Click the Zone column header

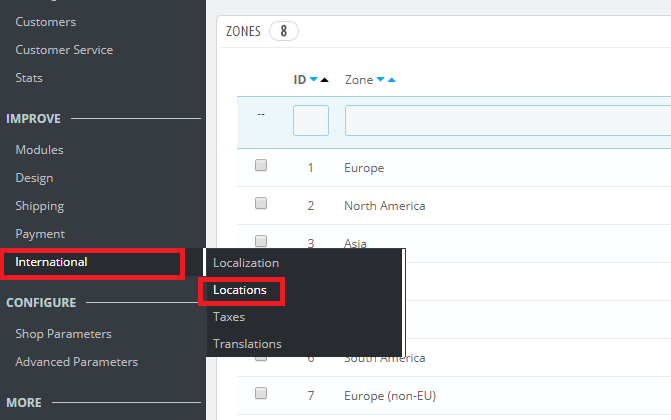[359, 80]
